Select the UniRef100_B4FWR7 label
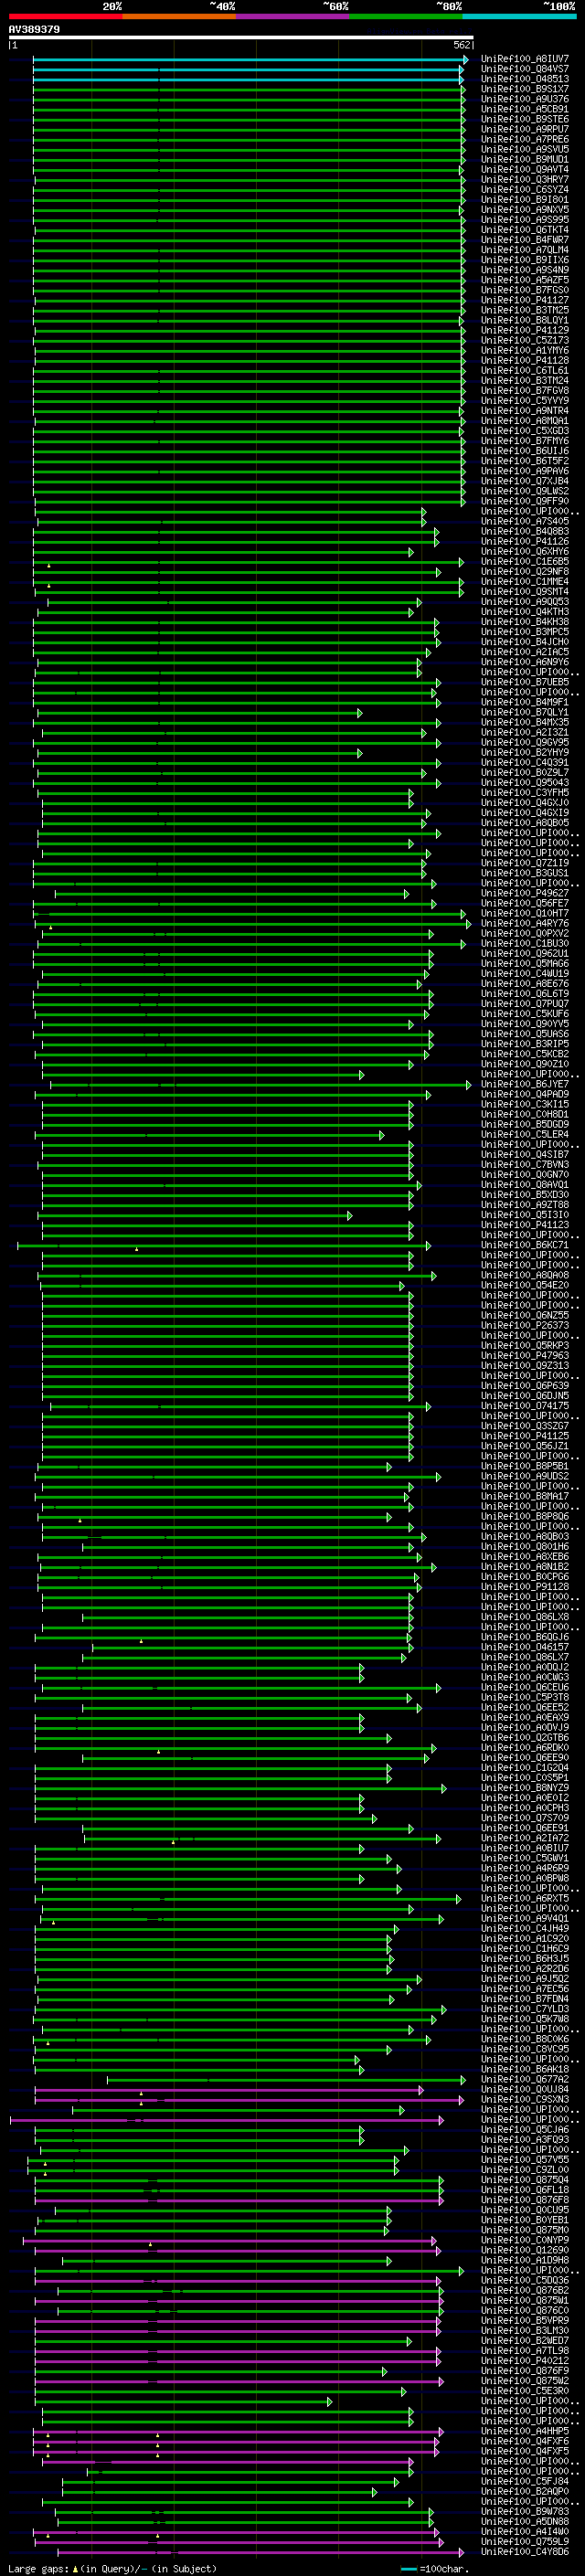585x2576 pixels. 525,240
